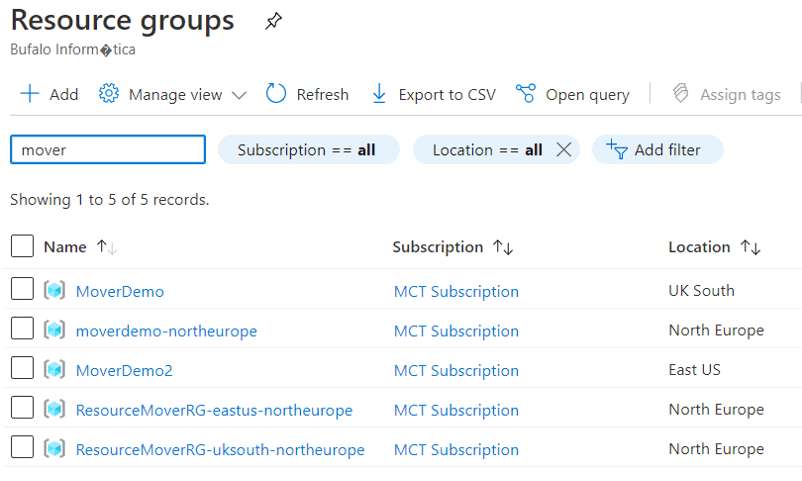Click the moverdemo-northeurope resource group icon
The width and height of the screenshot is (802, 481).
pyautogui.click(x=54, y=330)
